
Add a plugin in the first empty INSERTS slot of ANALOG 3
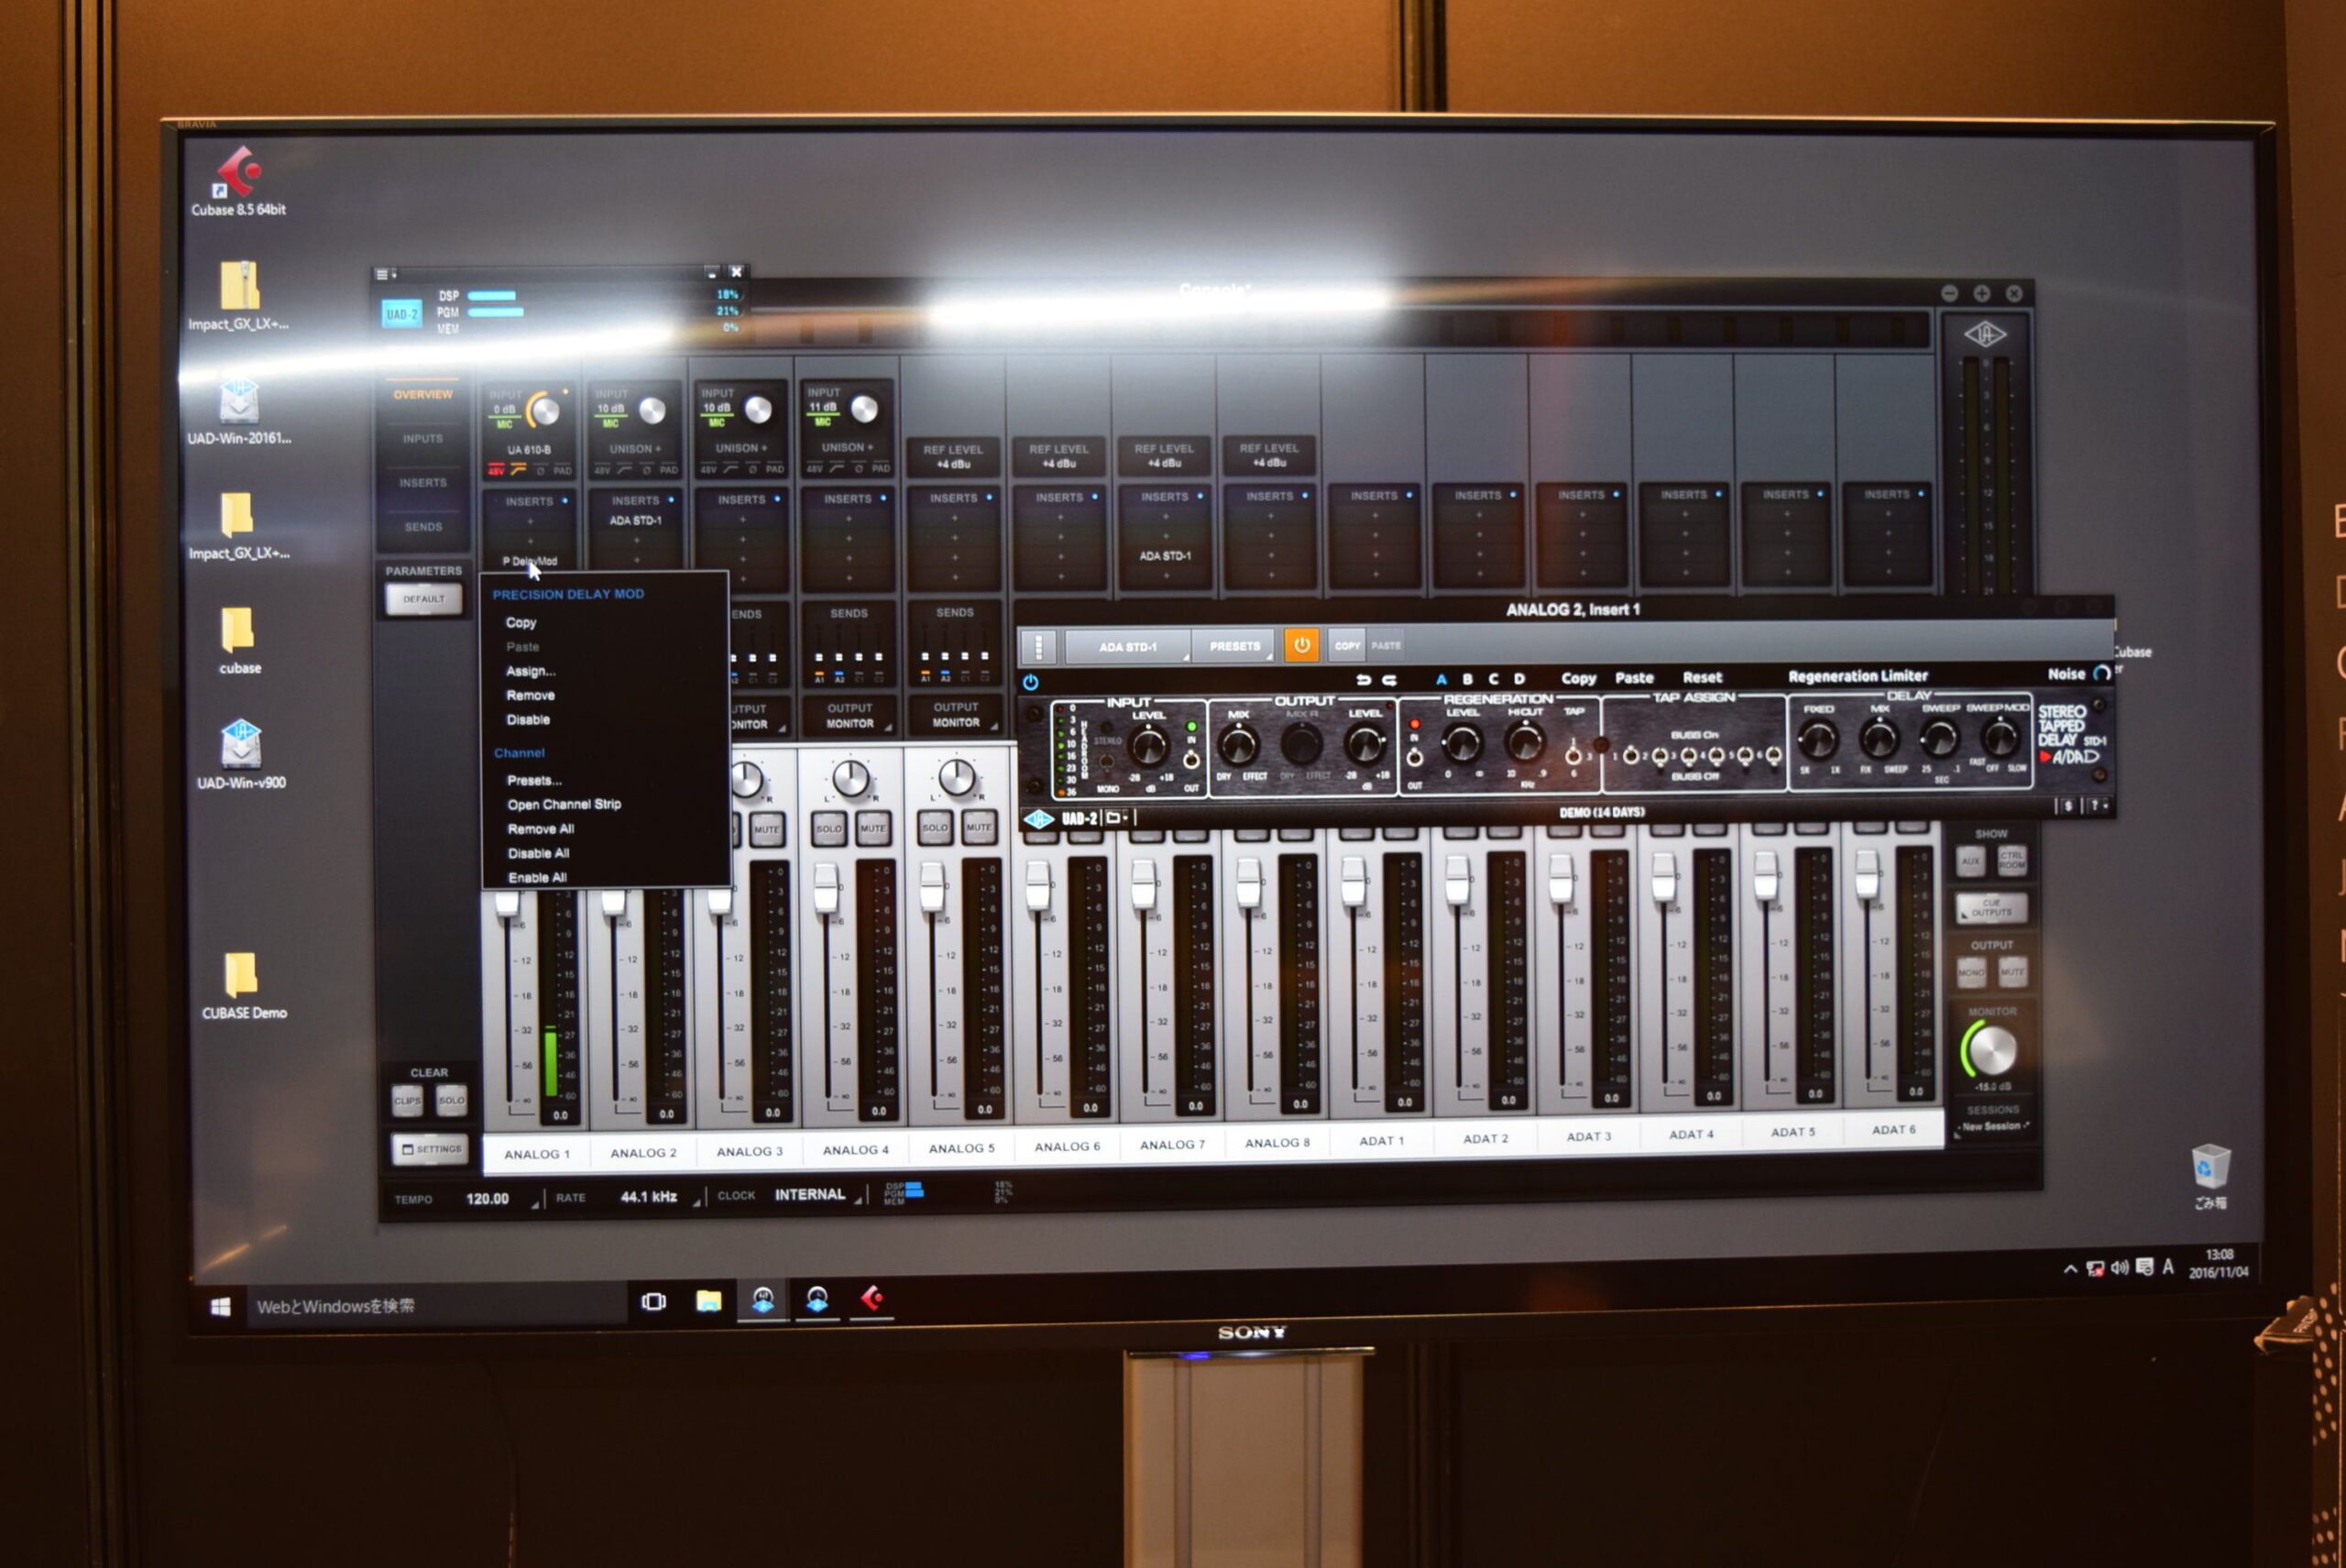pos(743,520)
